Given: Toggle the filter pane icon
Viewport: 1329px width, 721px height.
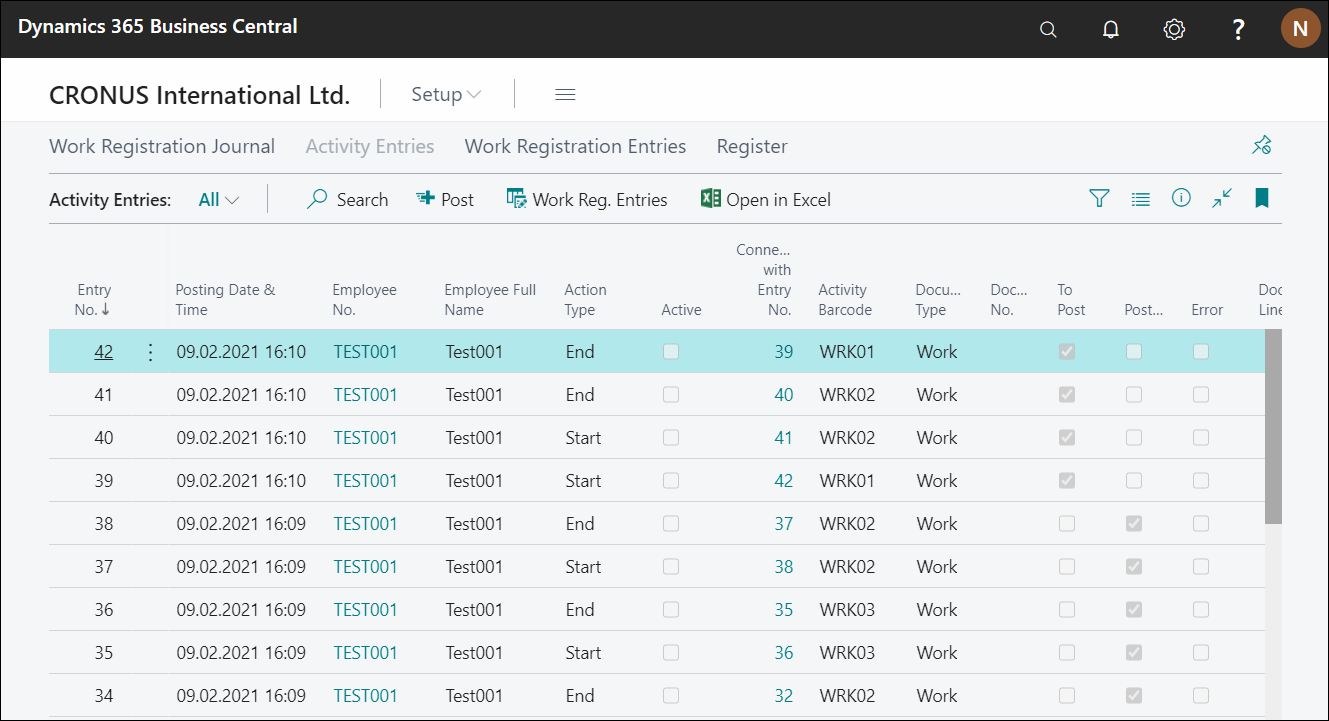Looking at the screenshot, I should (1100, 199).
